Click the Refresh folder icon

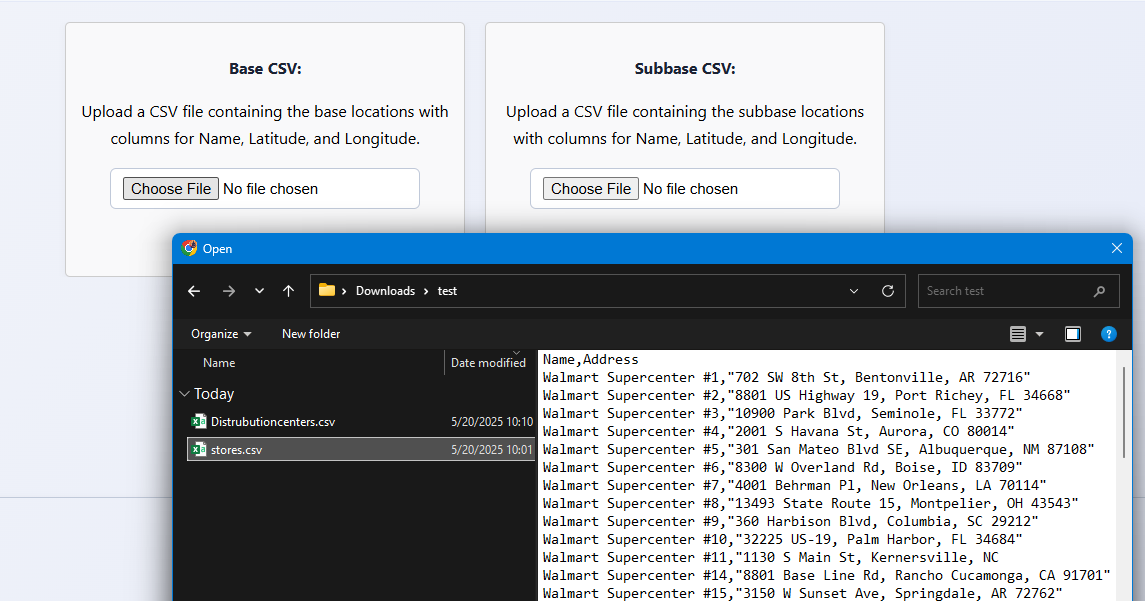point(887,291)
